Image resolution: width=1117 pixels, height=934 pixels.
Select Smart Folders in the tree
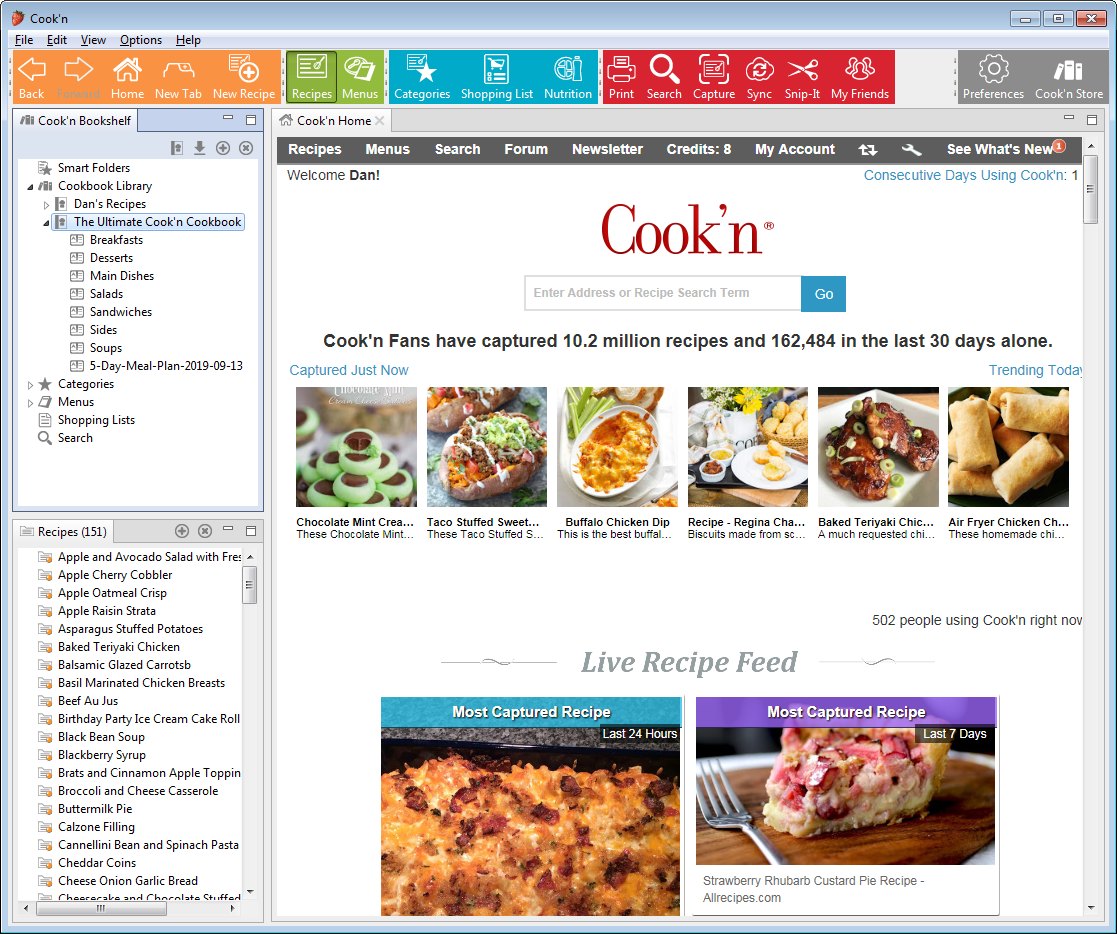click(x=93, y=167)
